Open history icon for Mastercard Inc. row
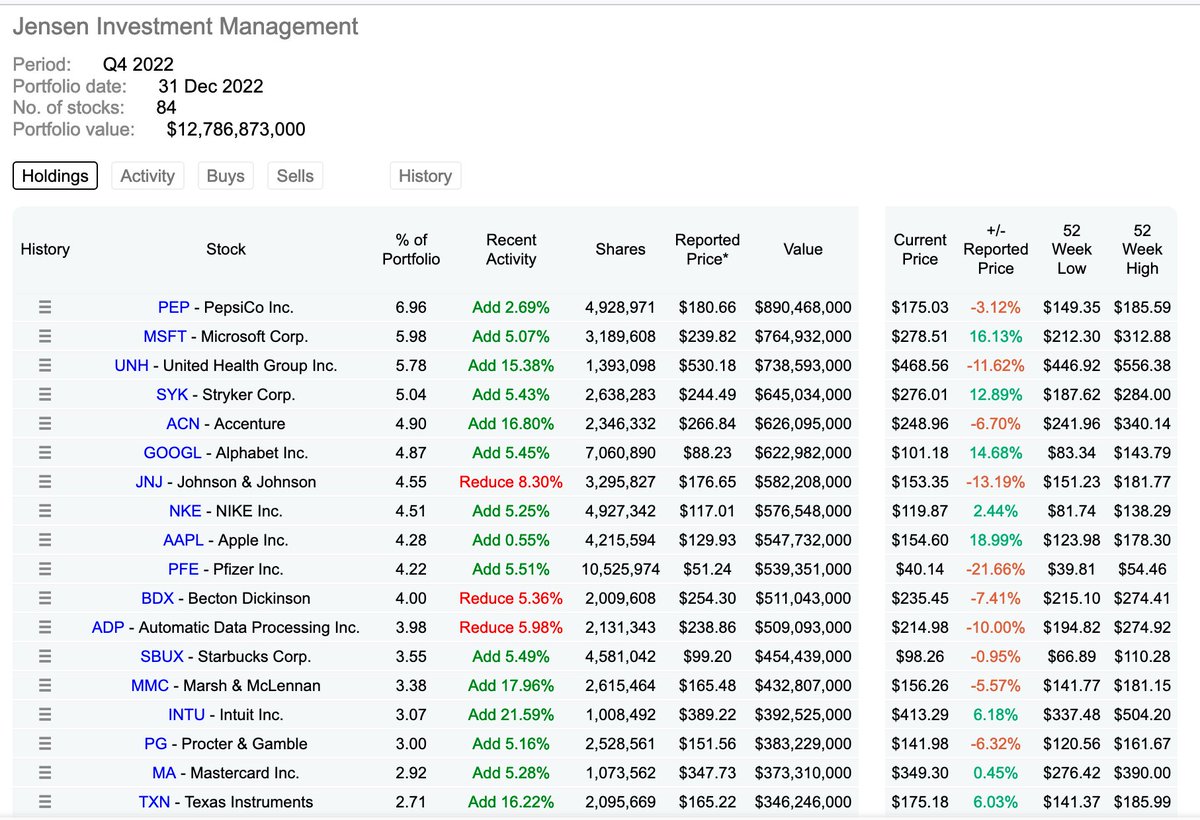This screenshot has width=1200, height=820. click(44, 772)
